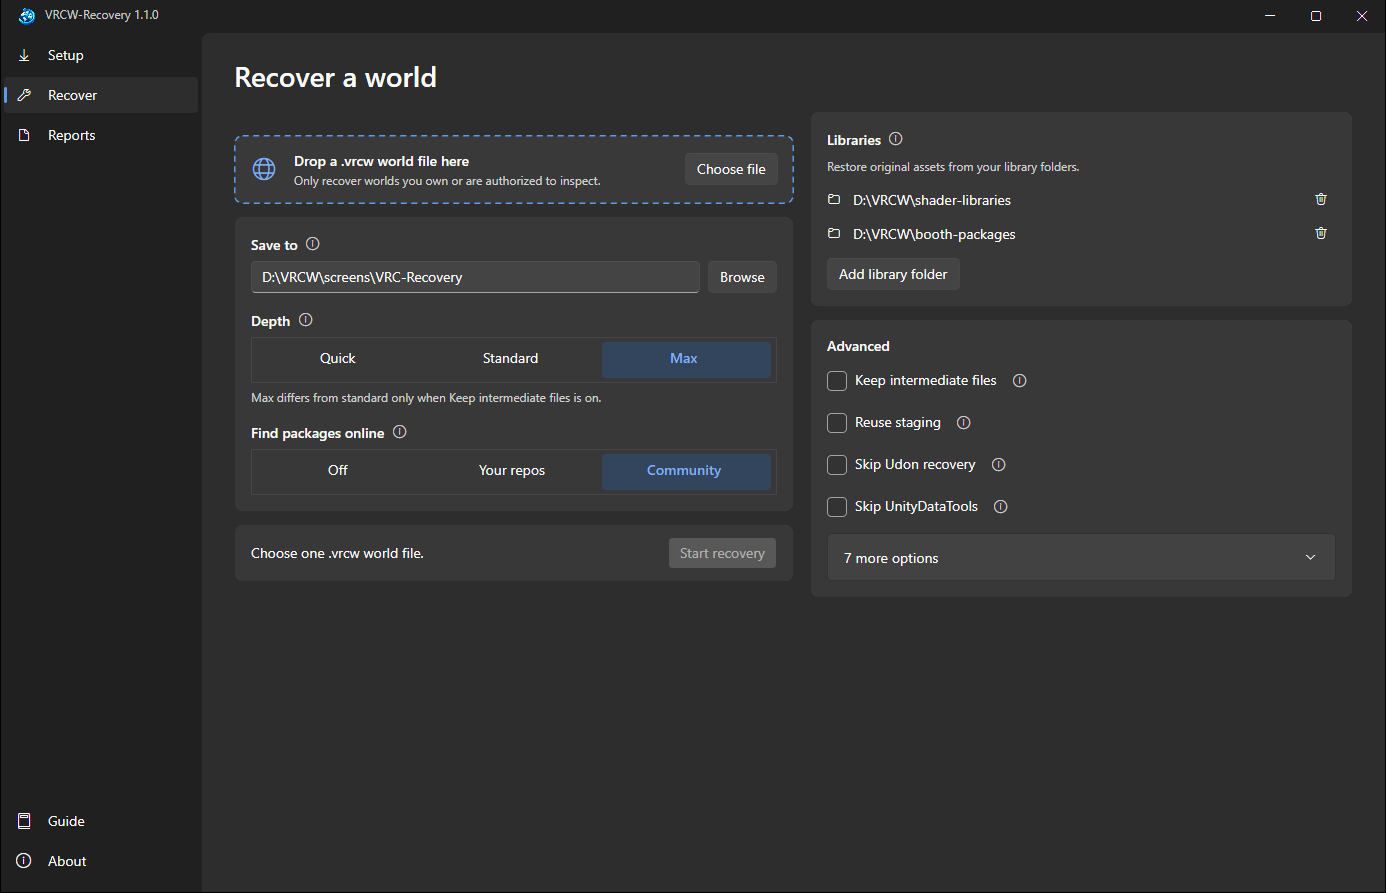The image size is (1386, 893).
Task: Go to the Reports page
Action: click(x=101, y=135)
